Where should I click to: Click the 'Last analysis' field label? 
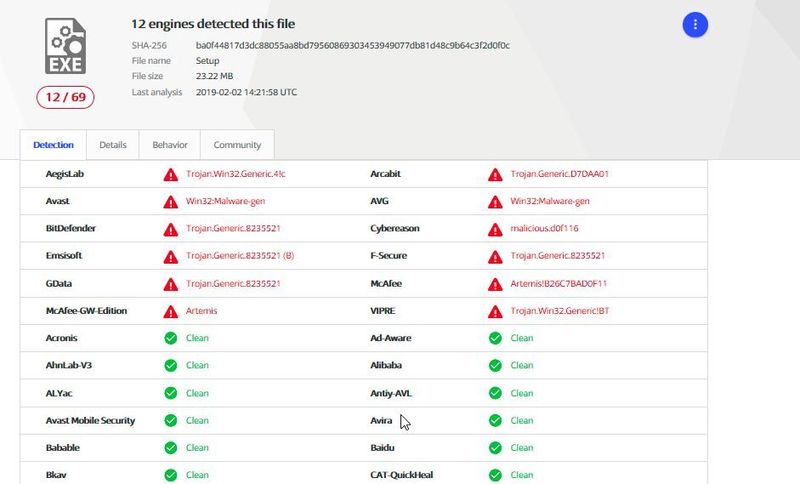(x=157, y=92)
